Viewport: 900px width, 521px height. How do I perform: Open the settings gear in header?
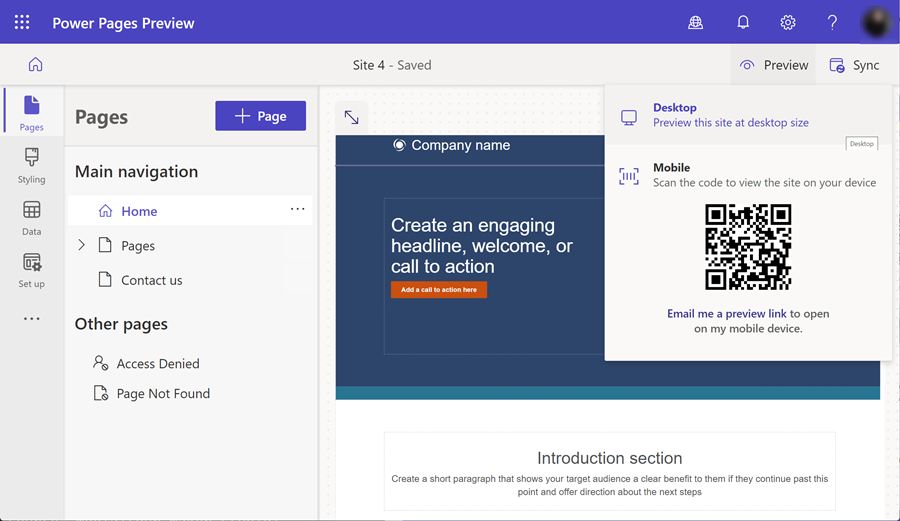tap(788, 22)
